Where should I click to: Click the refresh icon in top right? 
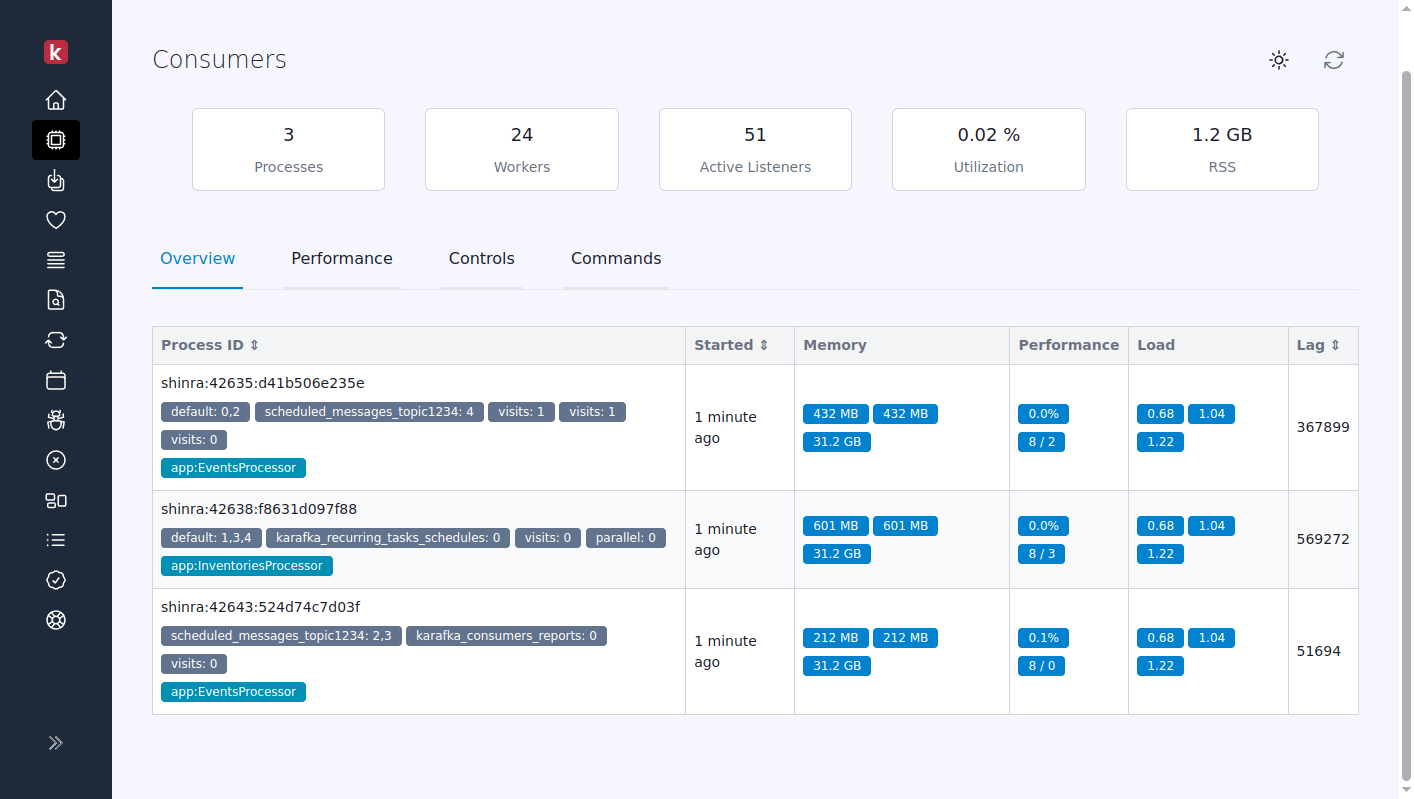[1333, 60]
